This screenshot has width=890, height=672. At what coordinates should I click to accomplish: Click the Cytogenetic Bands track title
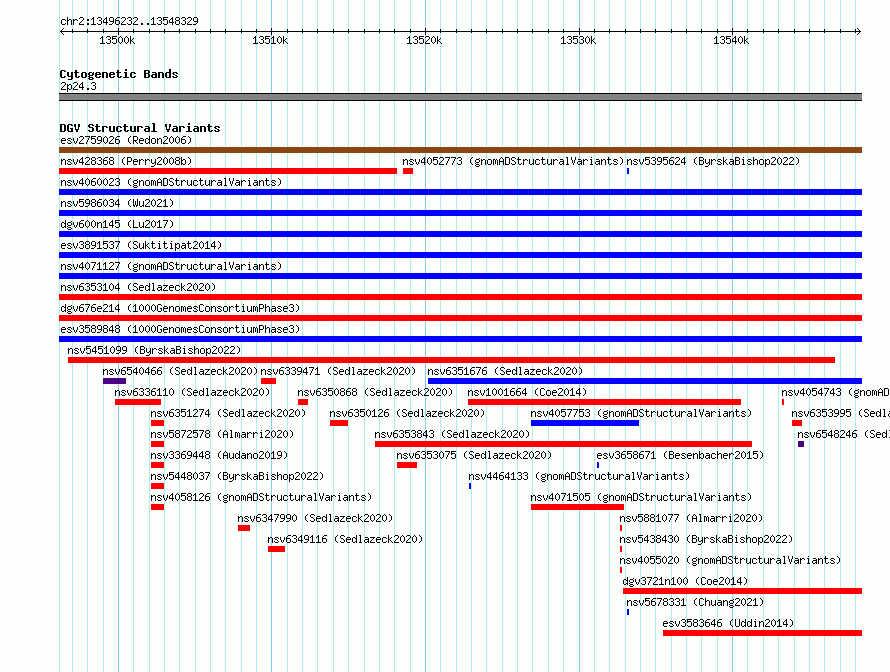tap(119, 74)
